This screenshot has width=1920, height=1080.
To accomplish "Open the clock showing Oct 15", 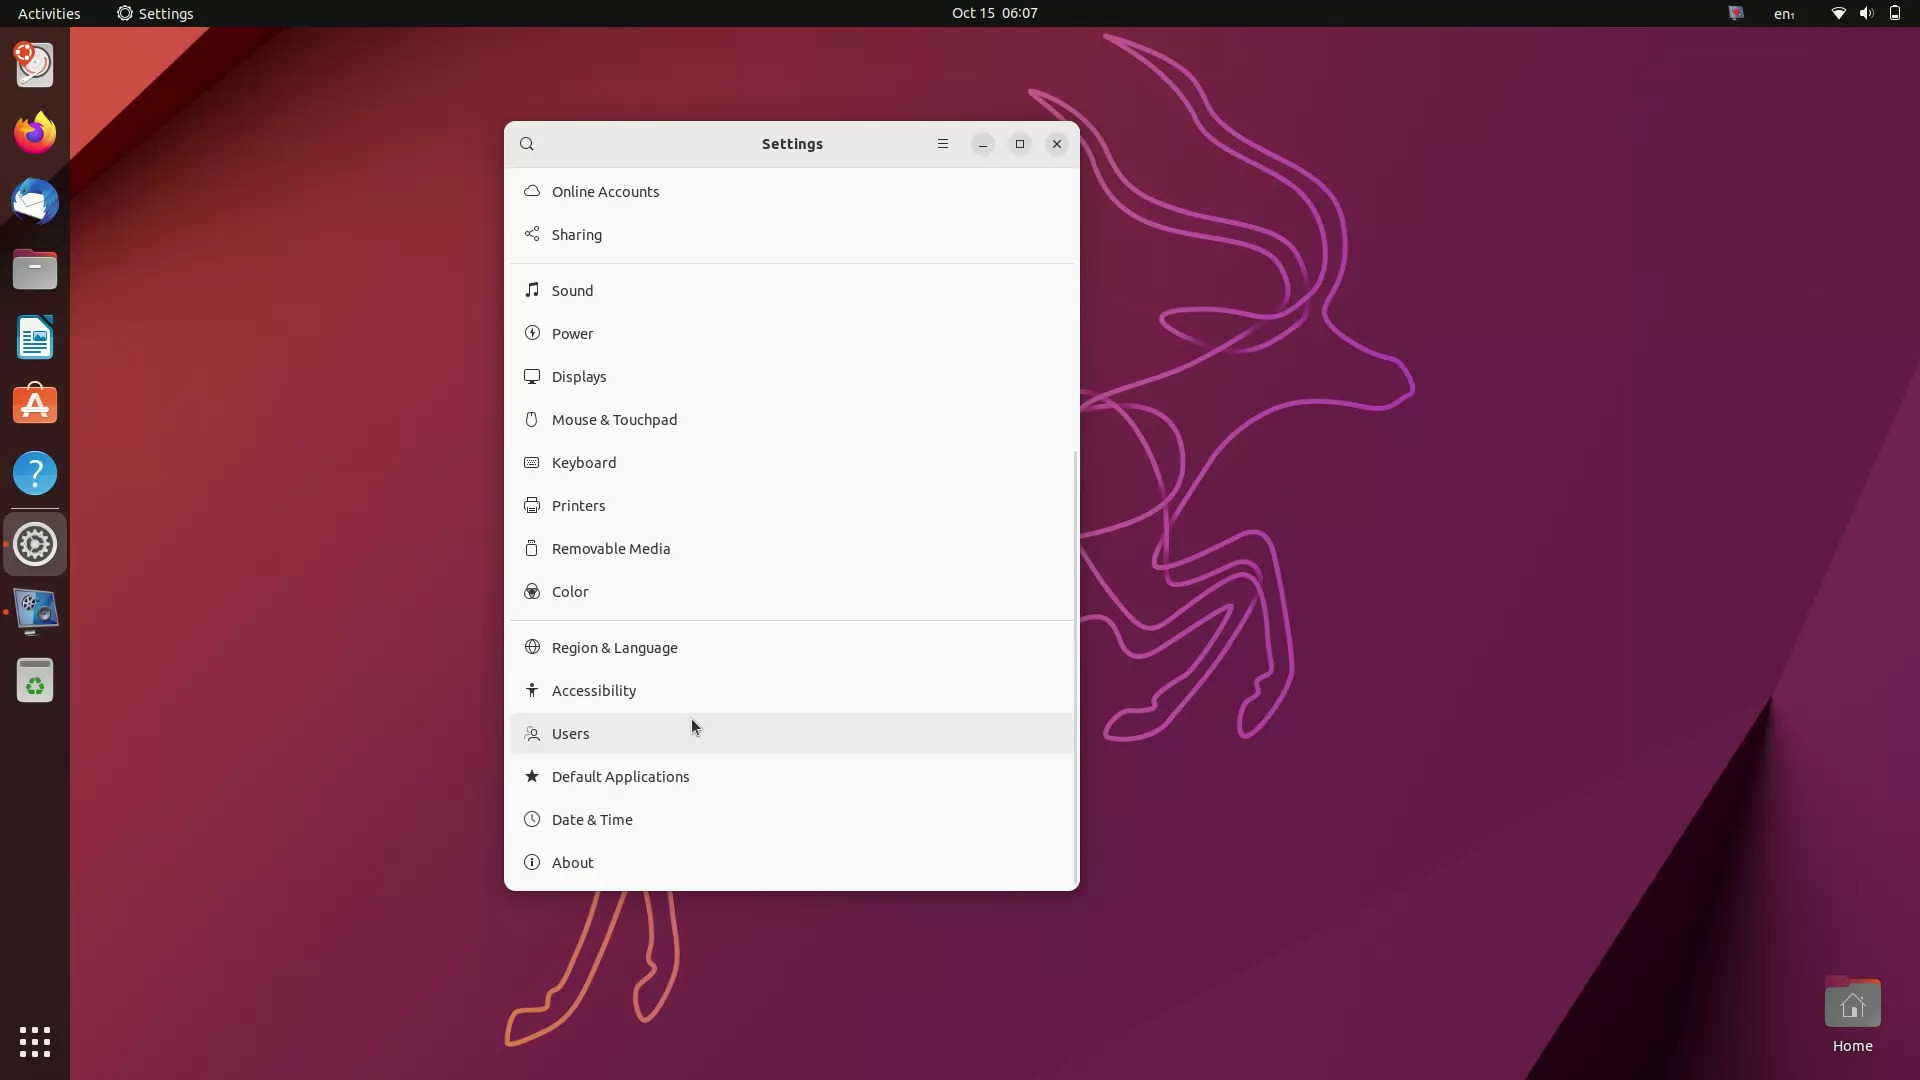I will (x=995, y=13).
